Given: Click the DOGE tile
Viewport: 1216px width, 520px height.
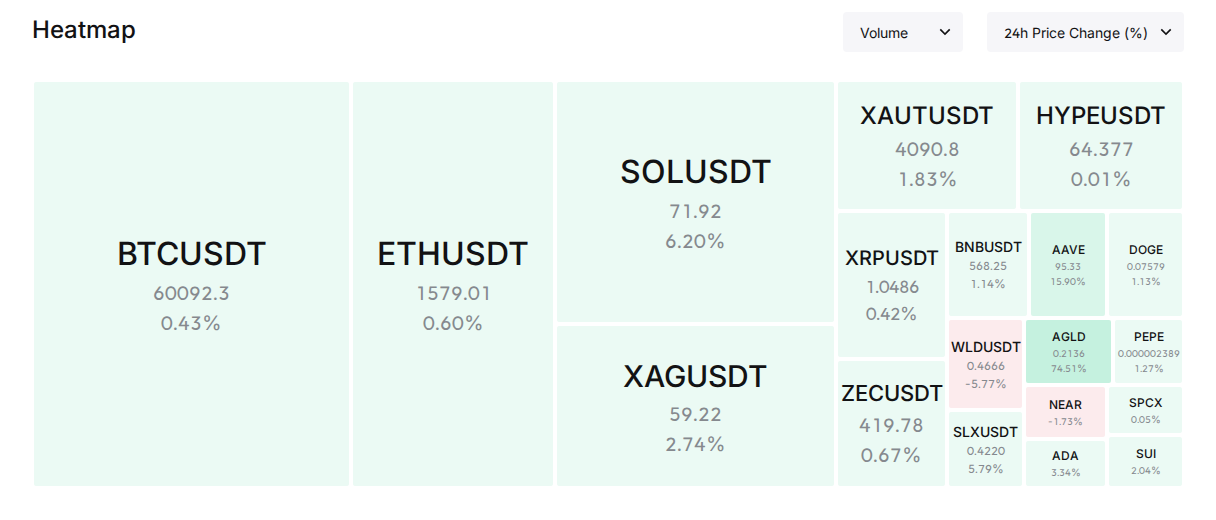Looking at the screenshot, I should click(1146, 265).
